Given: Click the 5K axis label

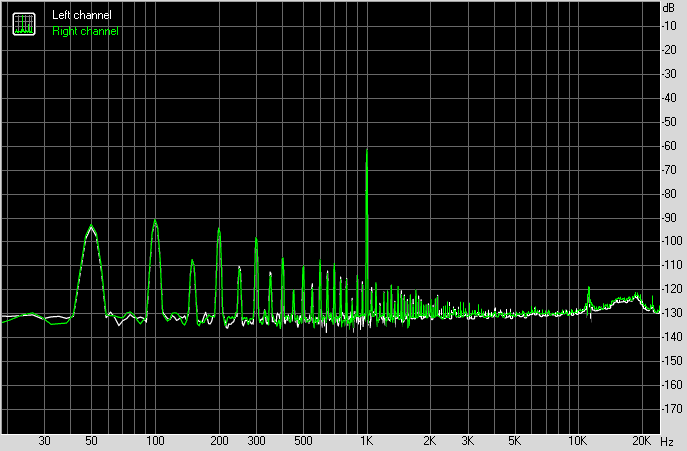Looking at the screenshot, I should point(514,440).
